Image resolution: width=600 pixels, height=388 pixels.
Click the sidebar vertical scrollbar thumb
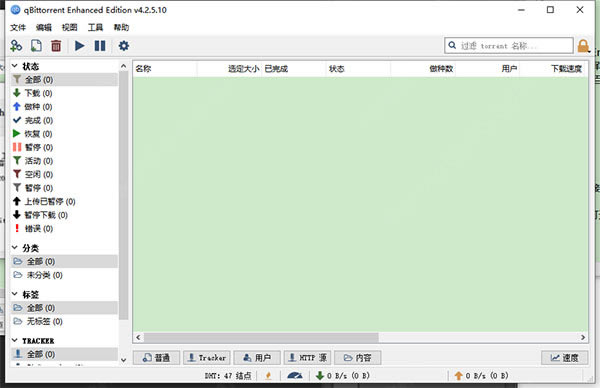(123, 195)
